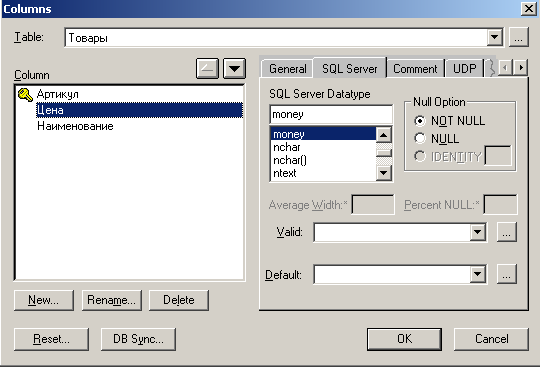Choose ntext in the datatype list

coord(323,173)
